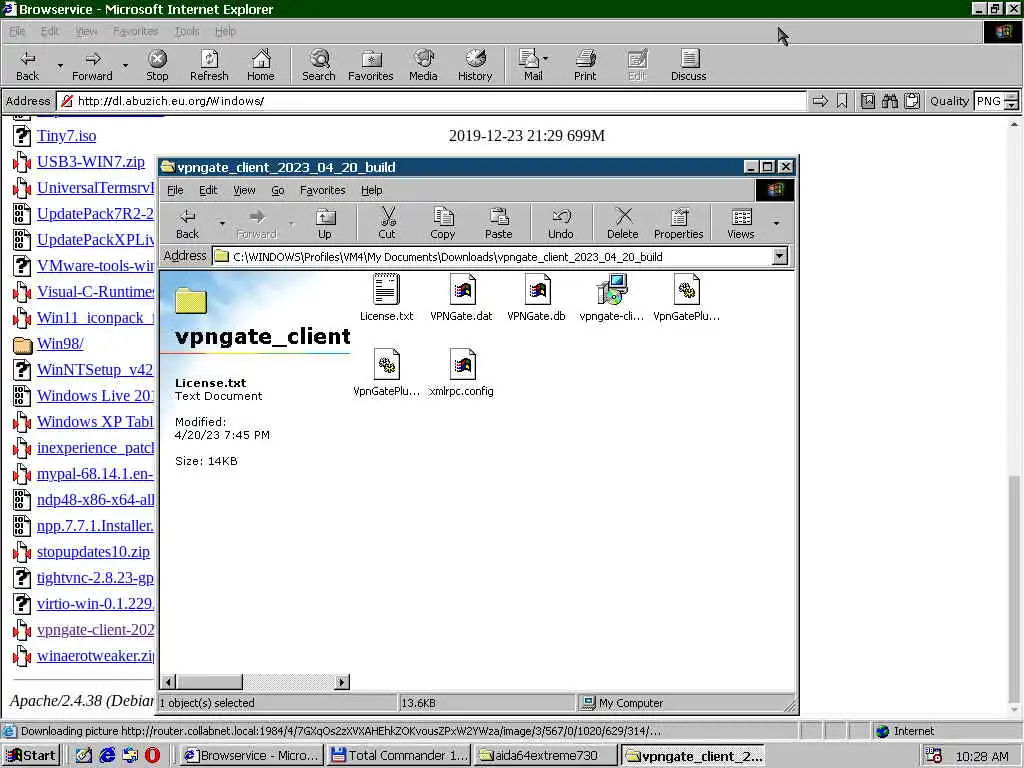
Task: Copy the selected file
Action: [x=442, y=223]
